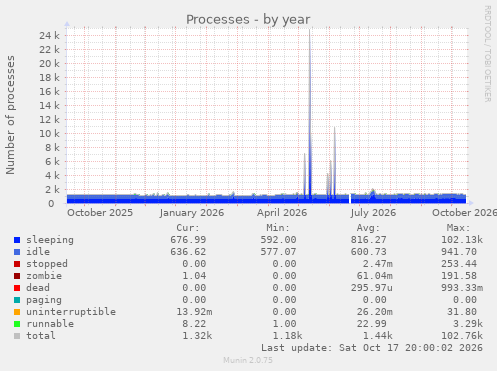This screenshot has width=497, height=371.
Task: Click the 'dead' legend label
Action: click(x=38, y=288)
